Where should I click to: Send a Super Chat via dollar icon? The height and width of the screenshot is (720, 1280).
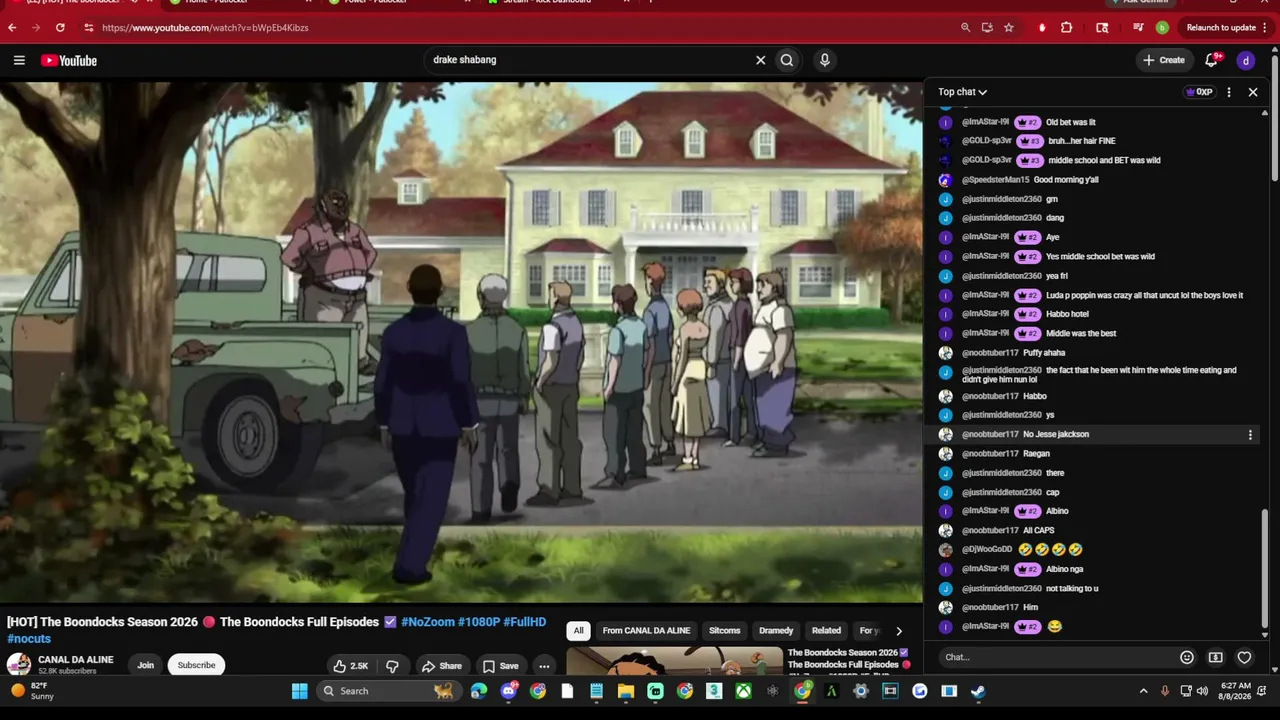click(x=1215, y=657)
